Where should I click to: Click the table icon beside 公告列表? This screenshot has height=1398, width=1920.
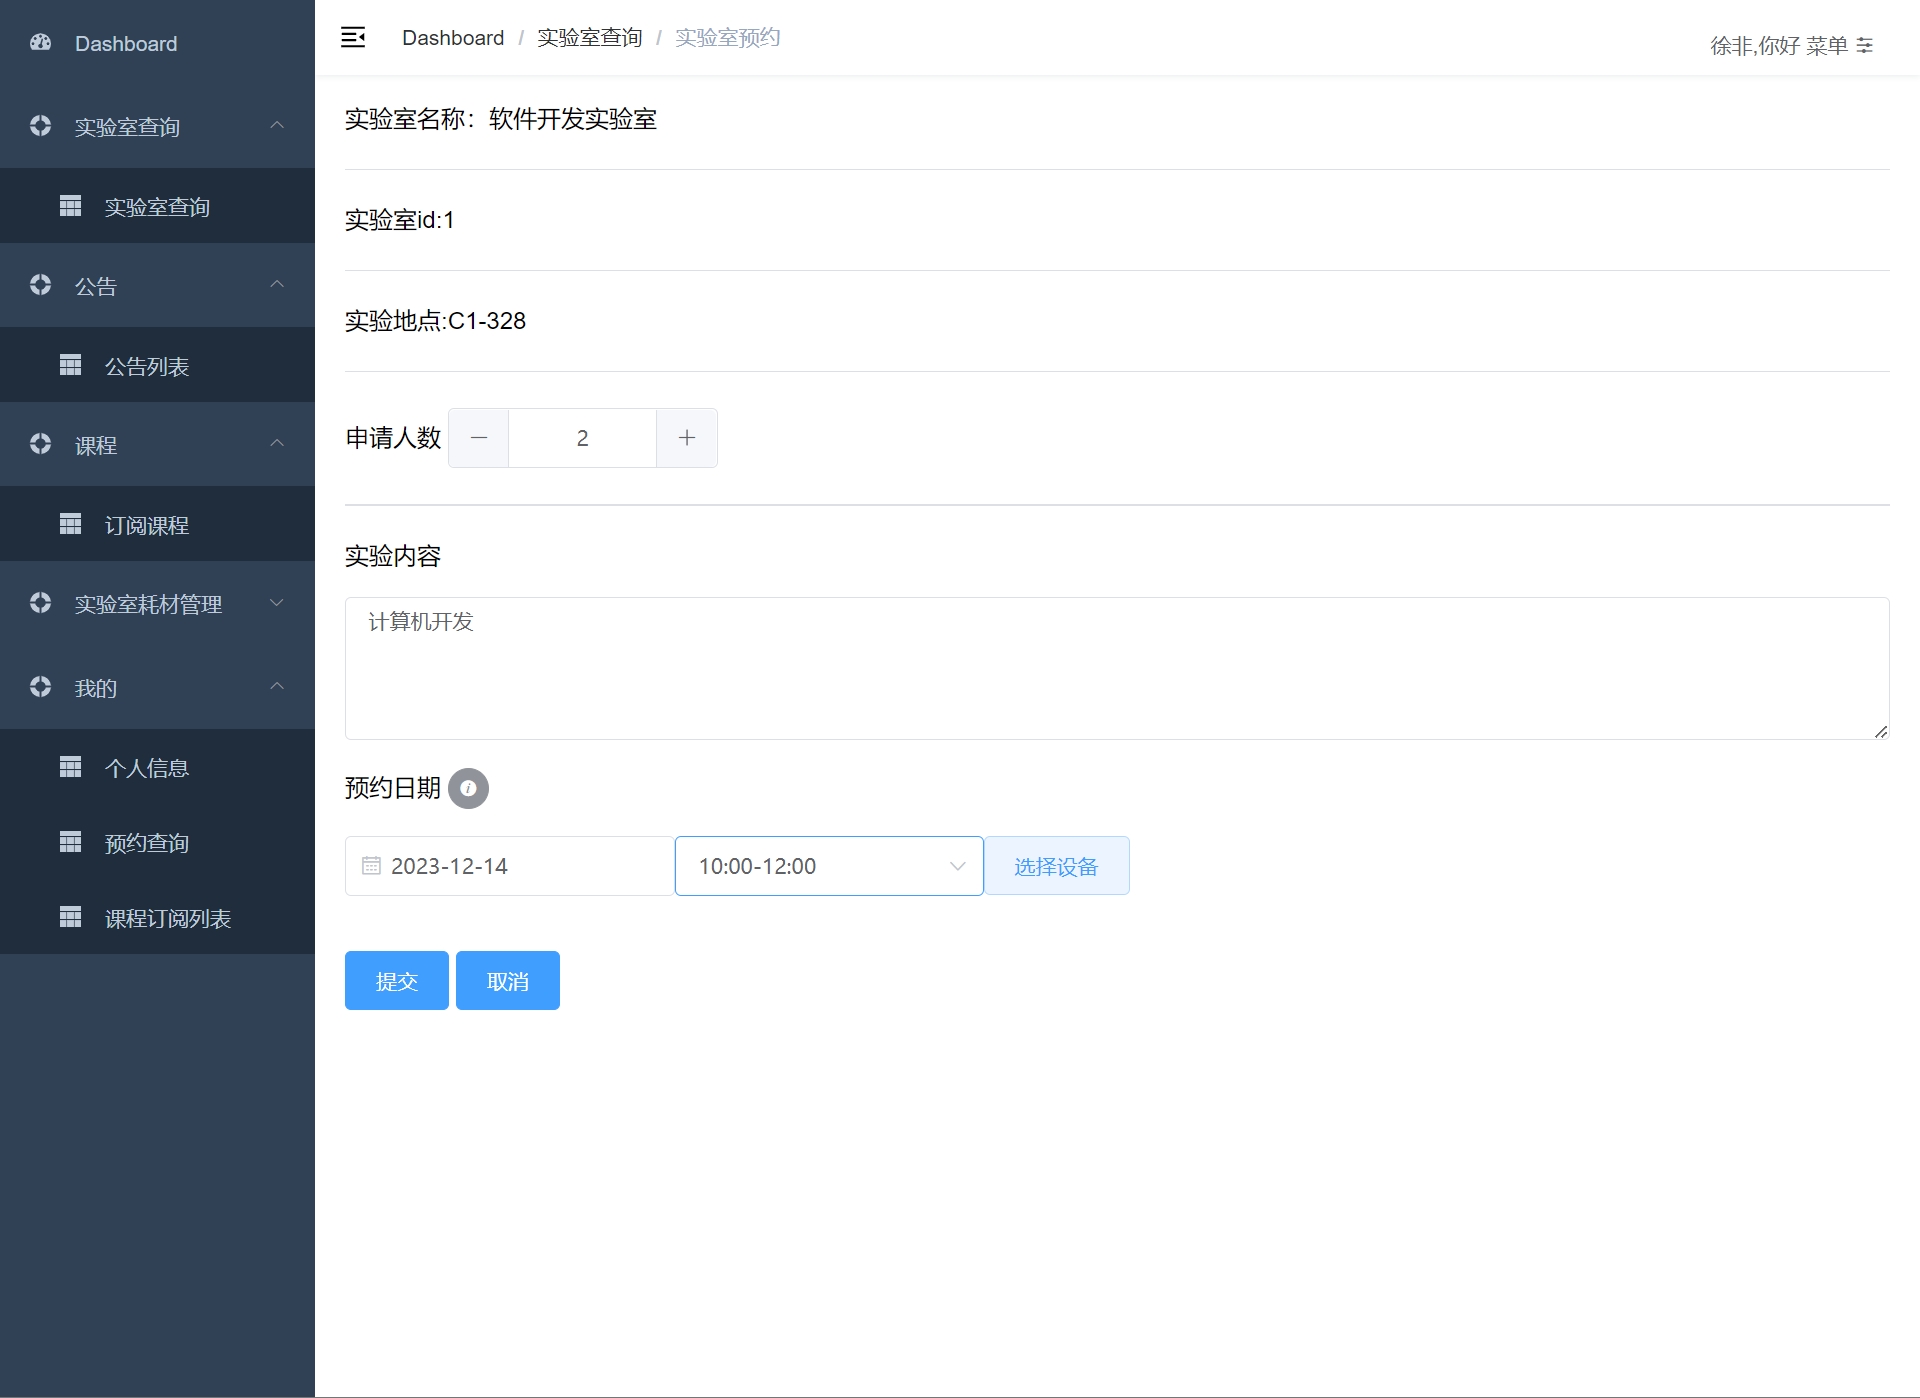[x=70, y=365]
